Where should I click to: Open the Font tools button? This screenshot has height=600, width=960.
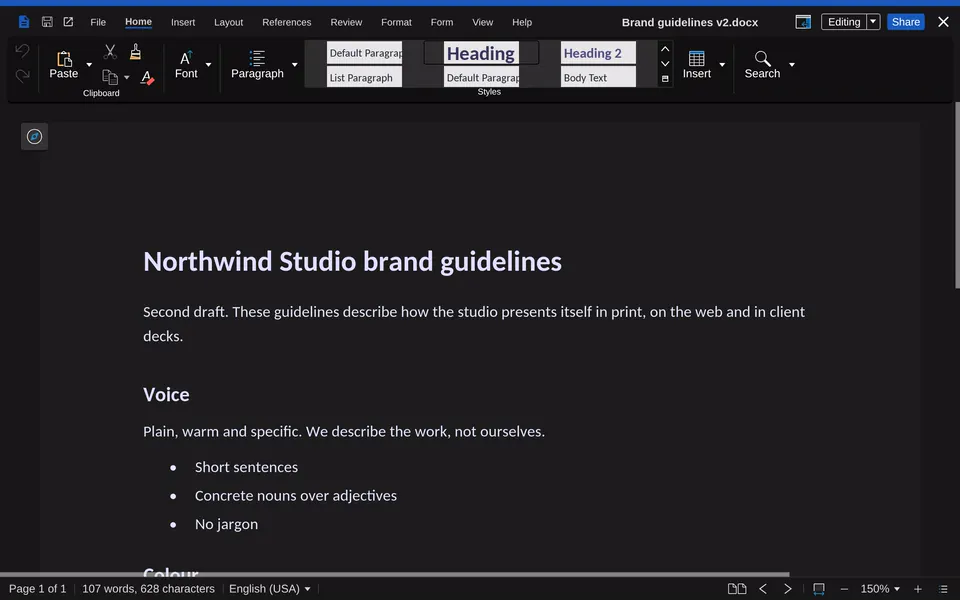tap(186, 65)
